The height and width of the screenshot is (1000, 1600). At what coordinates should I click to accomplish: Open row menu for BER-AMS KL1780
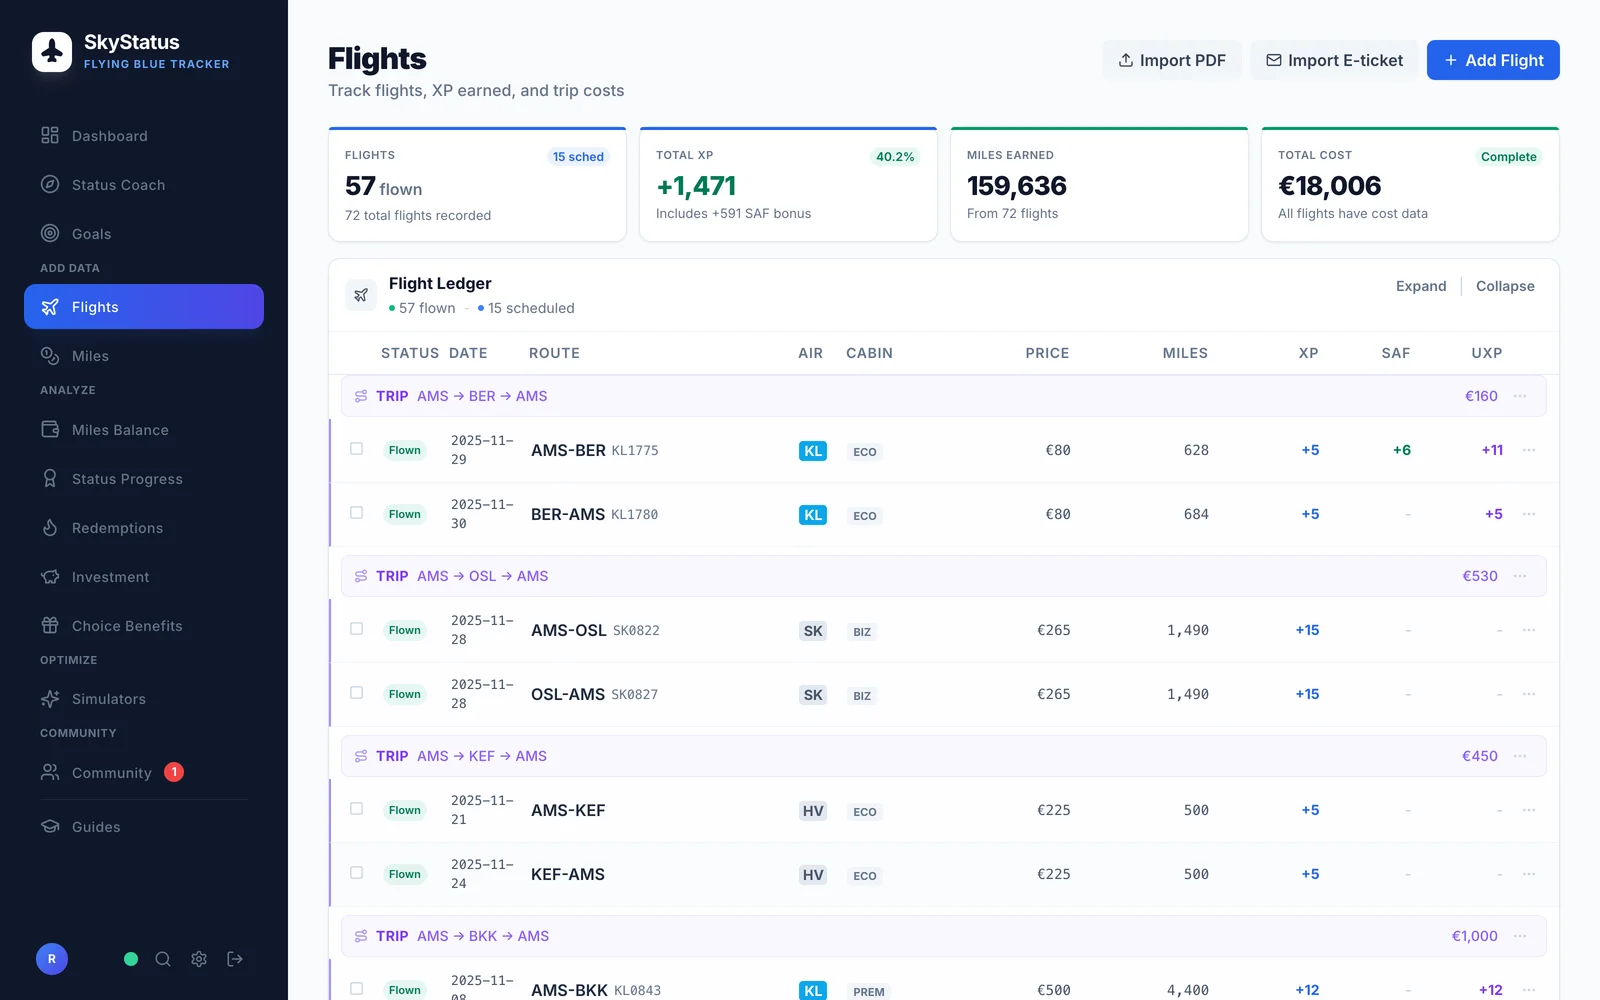[1529, 514]
